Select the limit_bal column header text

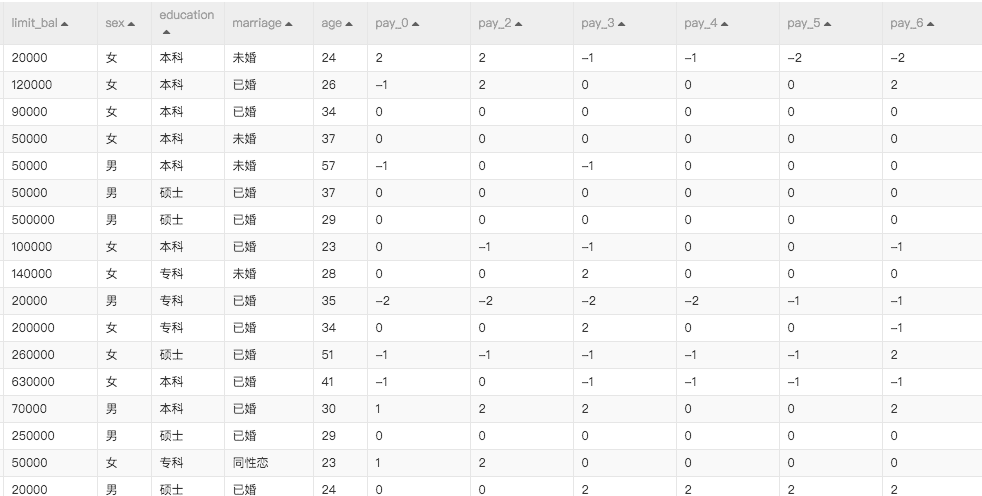pos(35,23)
